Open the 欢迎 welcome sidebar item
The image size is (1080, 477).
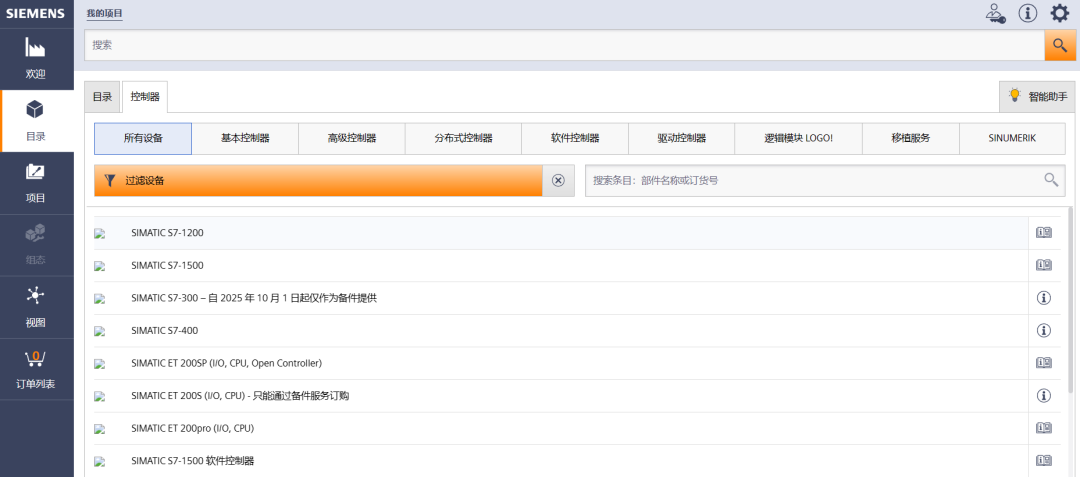36,59
